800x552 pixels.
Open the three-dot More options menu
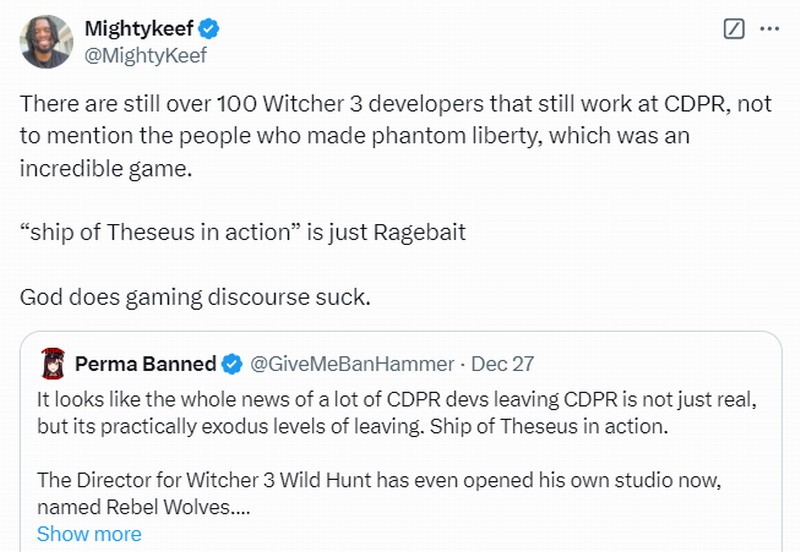(769, 29)
